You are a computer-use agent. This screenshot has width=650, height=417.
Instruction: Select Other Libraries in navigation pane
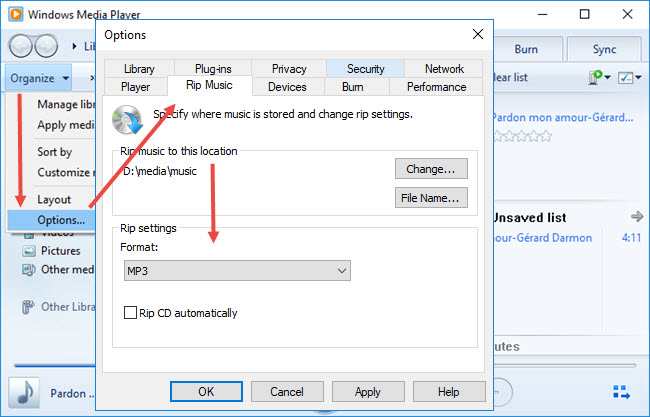(68, 307)
